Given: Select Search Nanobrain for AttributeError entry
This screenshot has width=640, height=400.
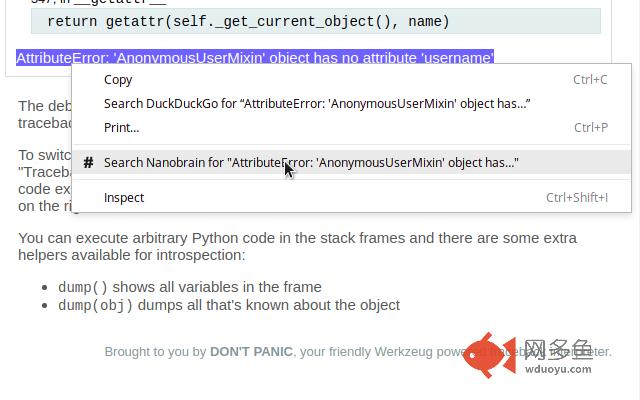Looking at the screenshot, I should [311, 162].
